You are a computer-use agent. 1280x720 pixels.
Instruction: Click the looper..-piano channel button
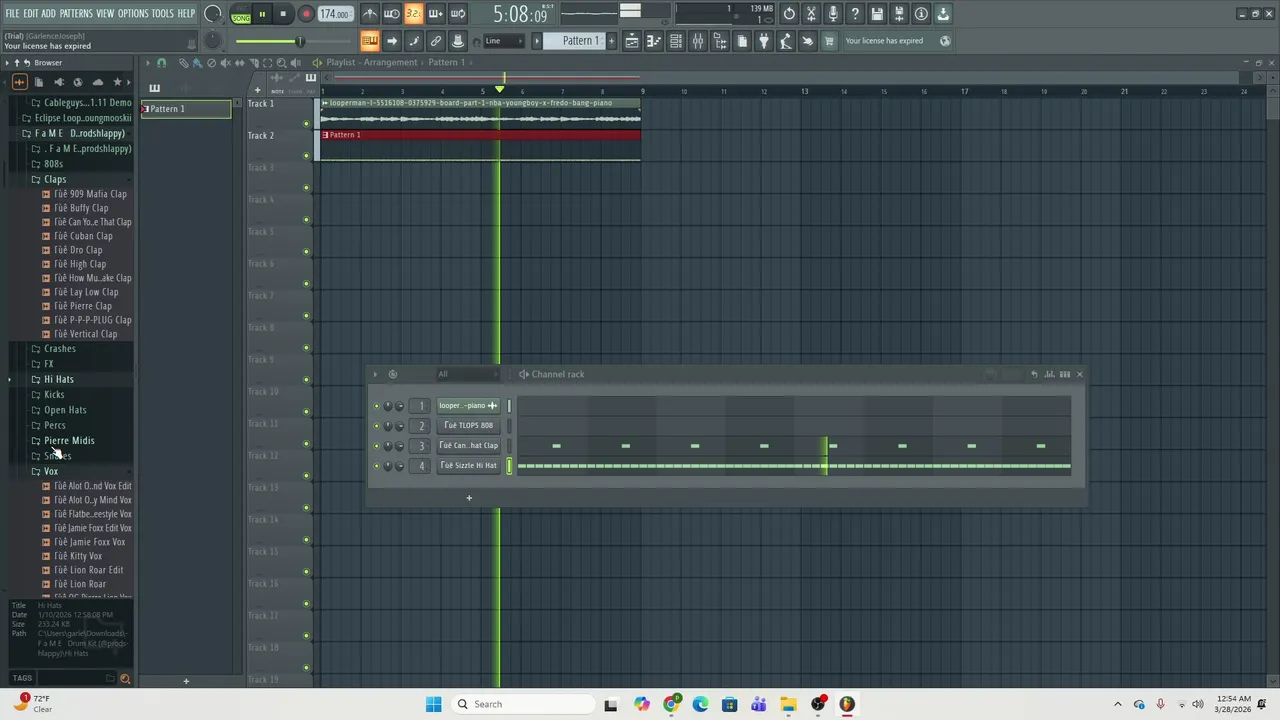click(468, 406)
